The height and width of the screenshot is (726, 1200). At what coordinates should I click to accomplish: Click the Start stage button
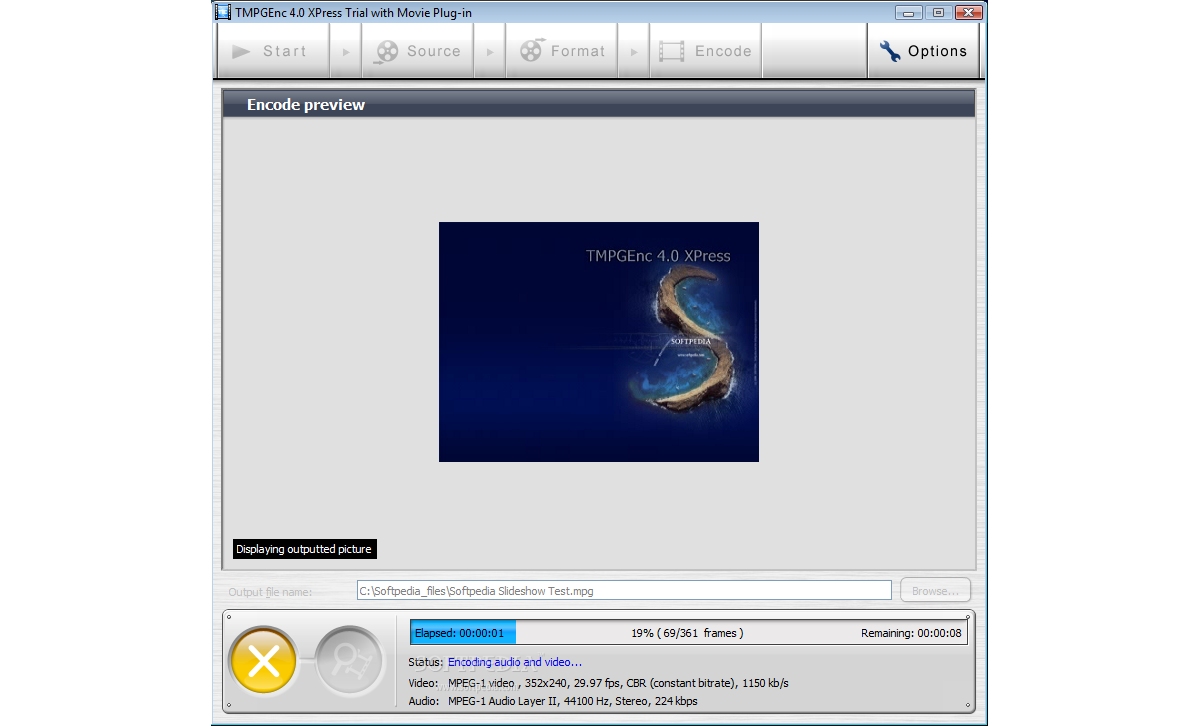click(x=273, y=51)
